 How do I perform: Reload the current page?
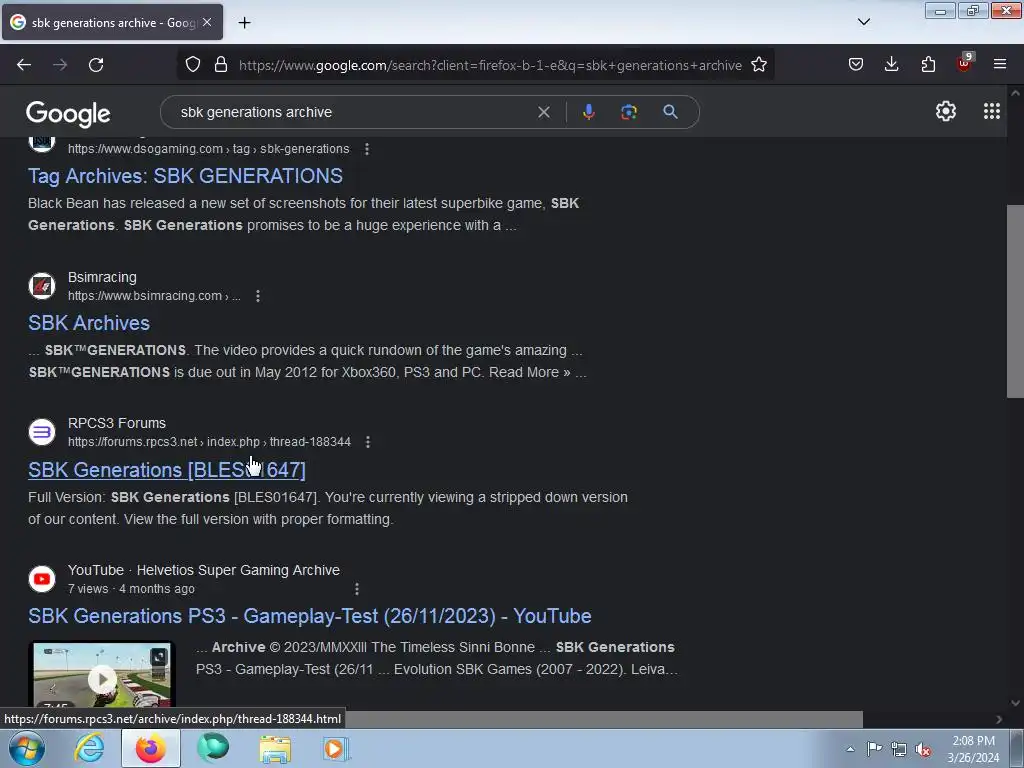[96, 65]
